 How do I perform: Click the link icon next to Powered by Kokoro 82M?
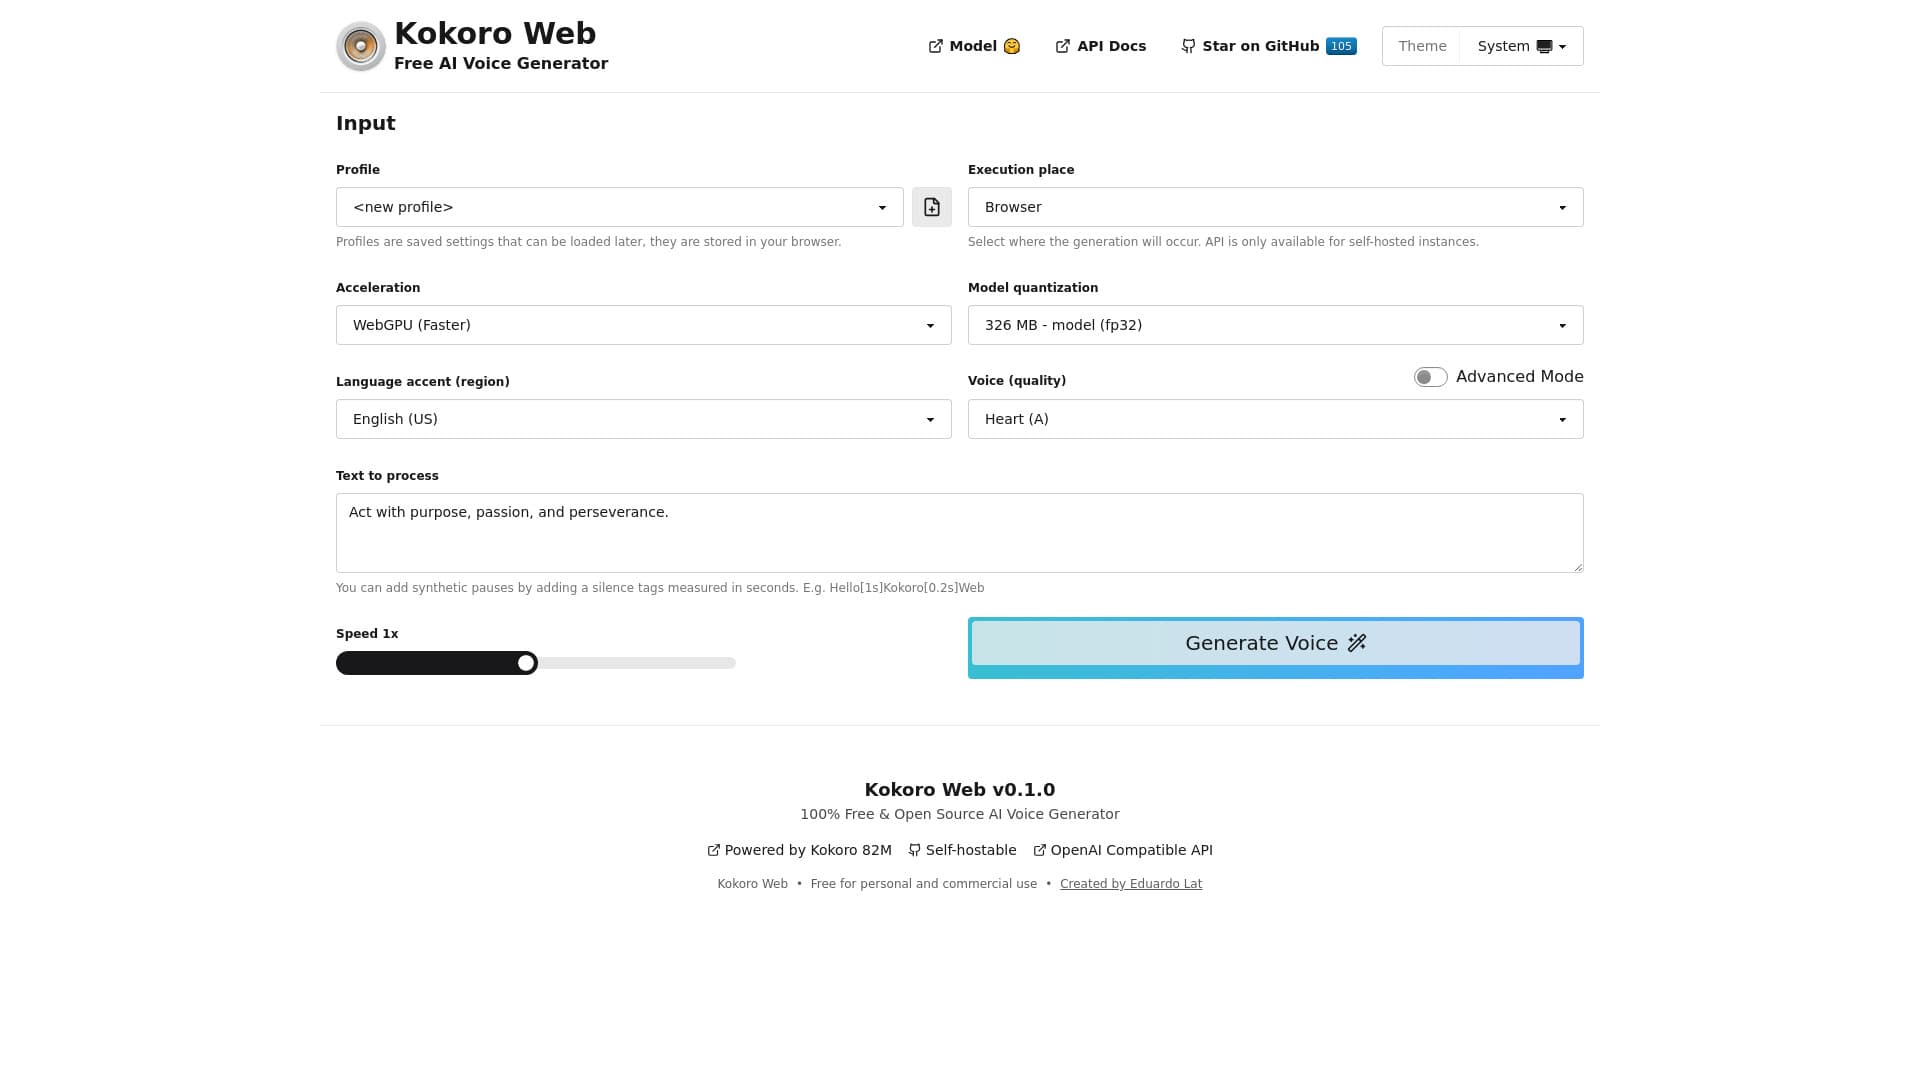(x=713, y=850)
